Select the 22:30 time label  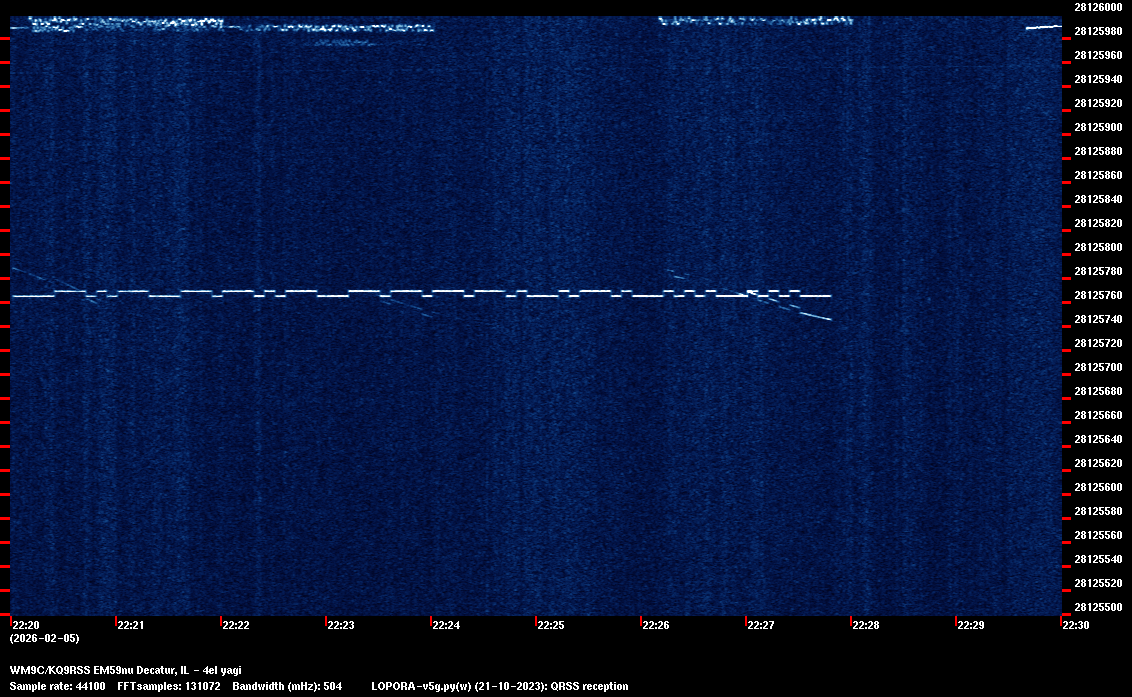pos(1075,626)
